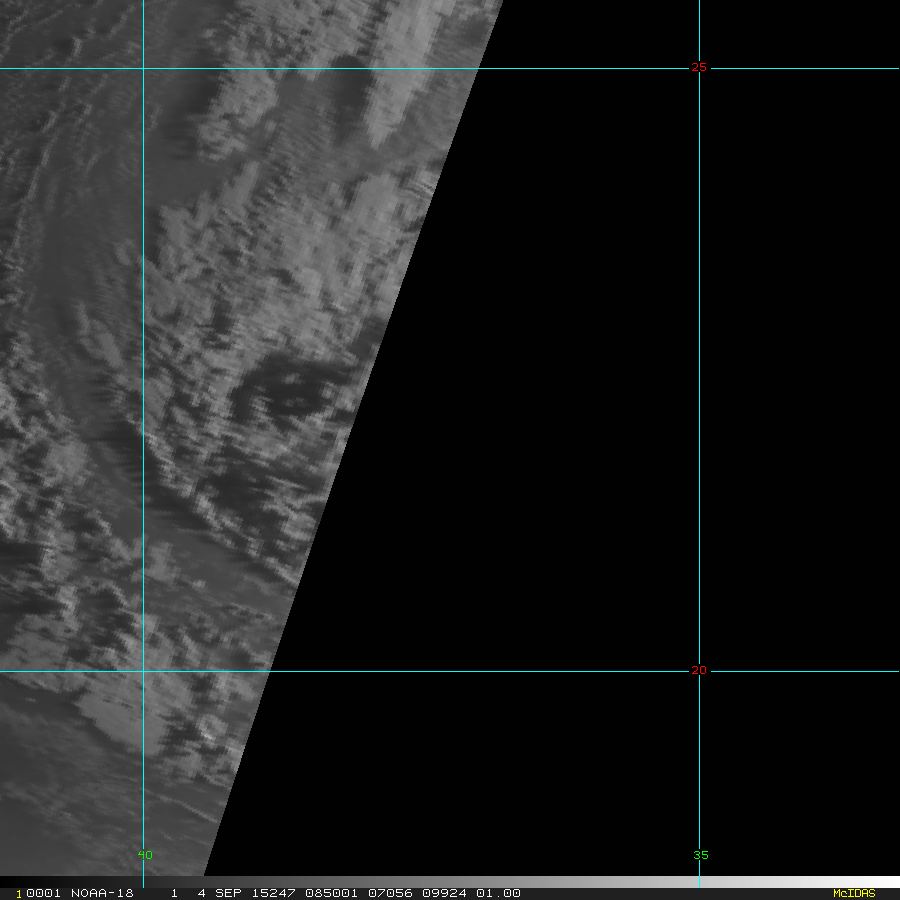Click the white end of grayscale bar

pos(885,882)
